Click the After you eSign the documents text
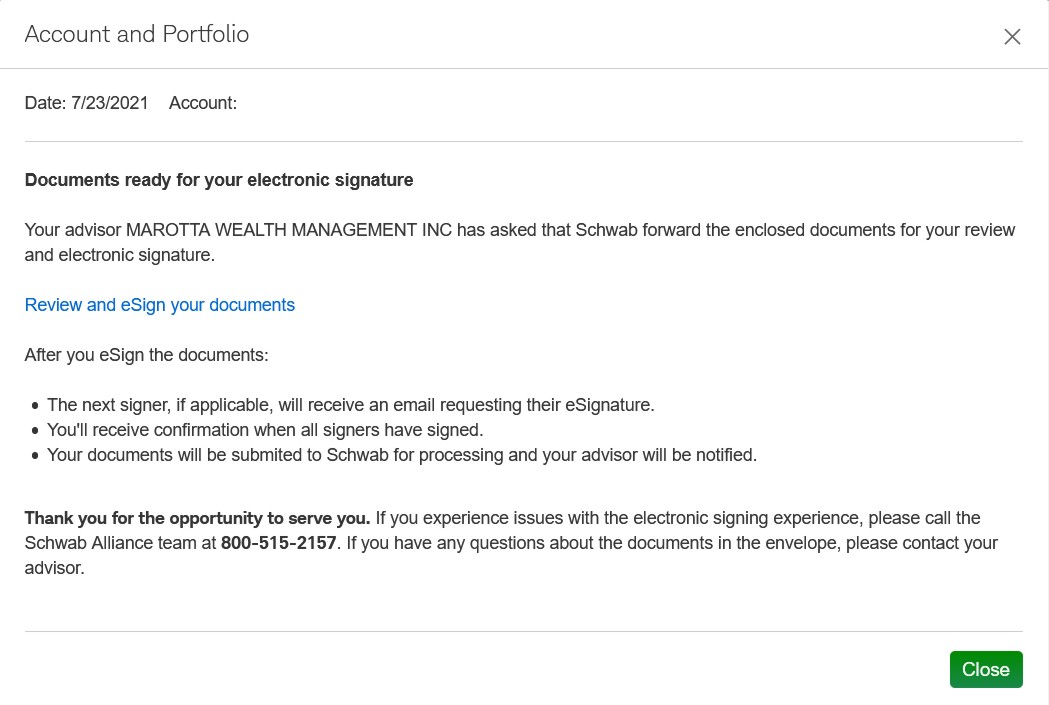The height and width of the screenshot is (705, 1049). coord(147,355)
